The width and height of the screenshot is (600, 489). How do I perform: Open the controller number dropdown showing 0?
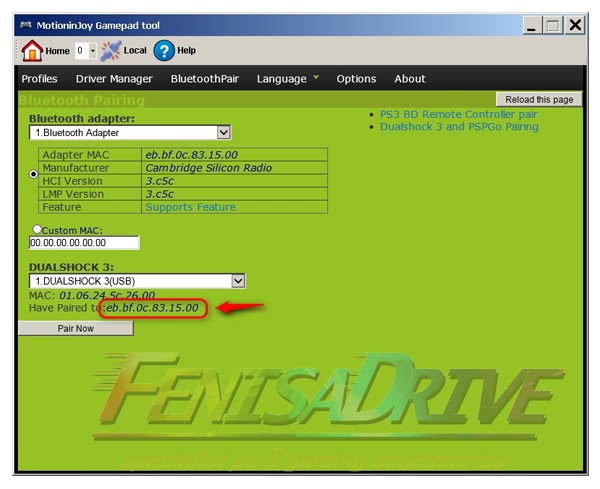(x=93, y=51)
